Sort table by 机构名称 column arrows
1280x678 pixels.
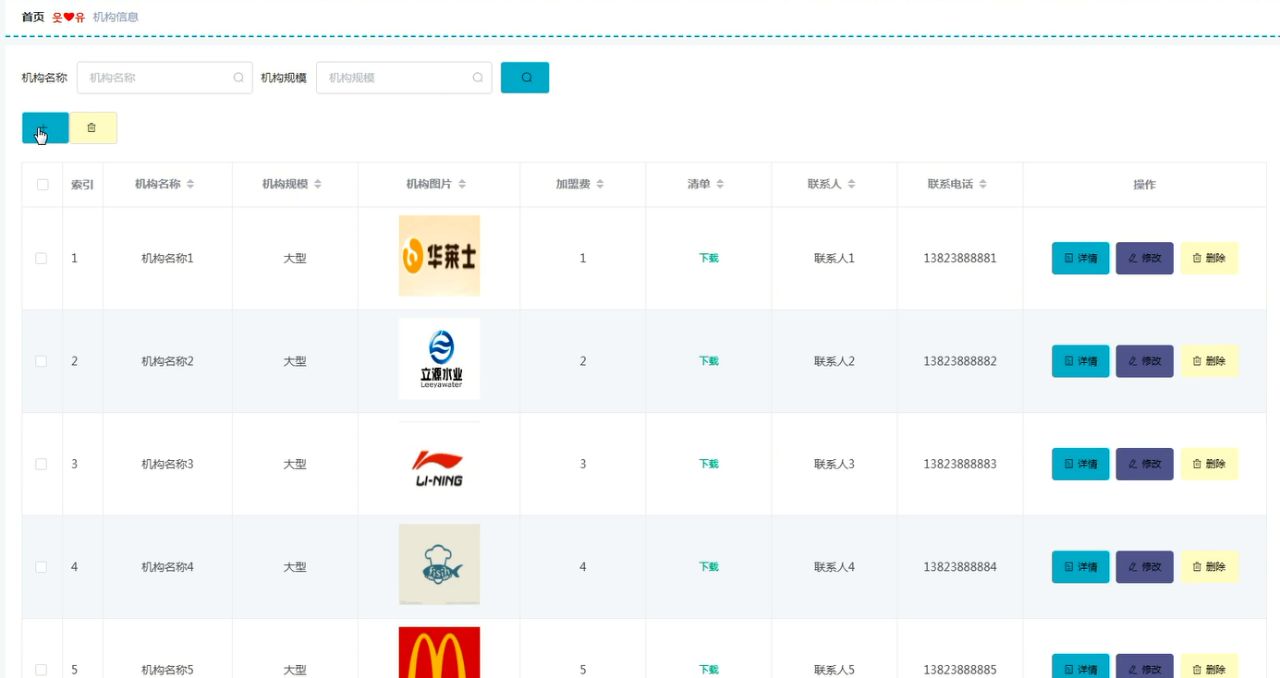[190, 185]
